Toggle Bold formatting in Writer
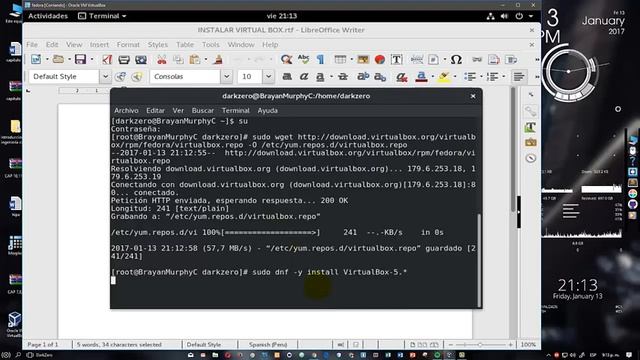 [287, 76]
